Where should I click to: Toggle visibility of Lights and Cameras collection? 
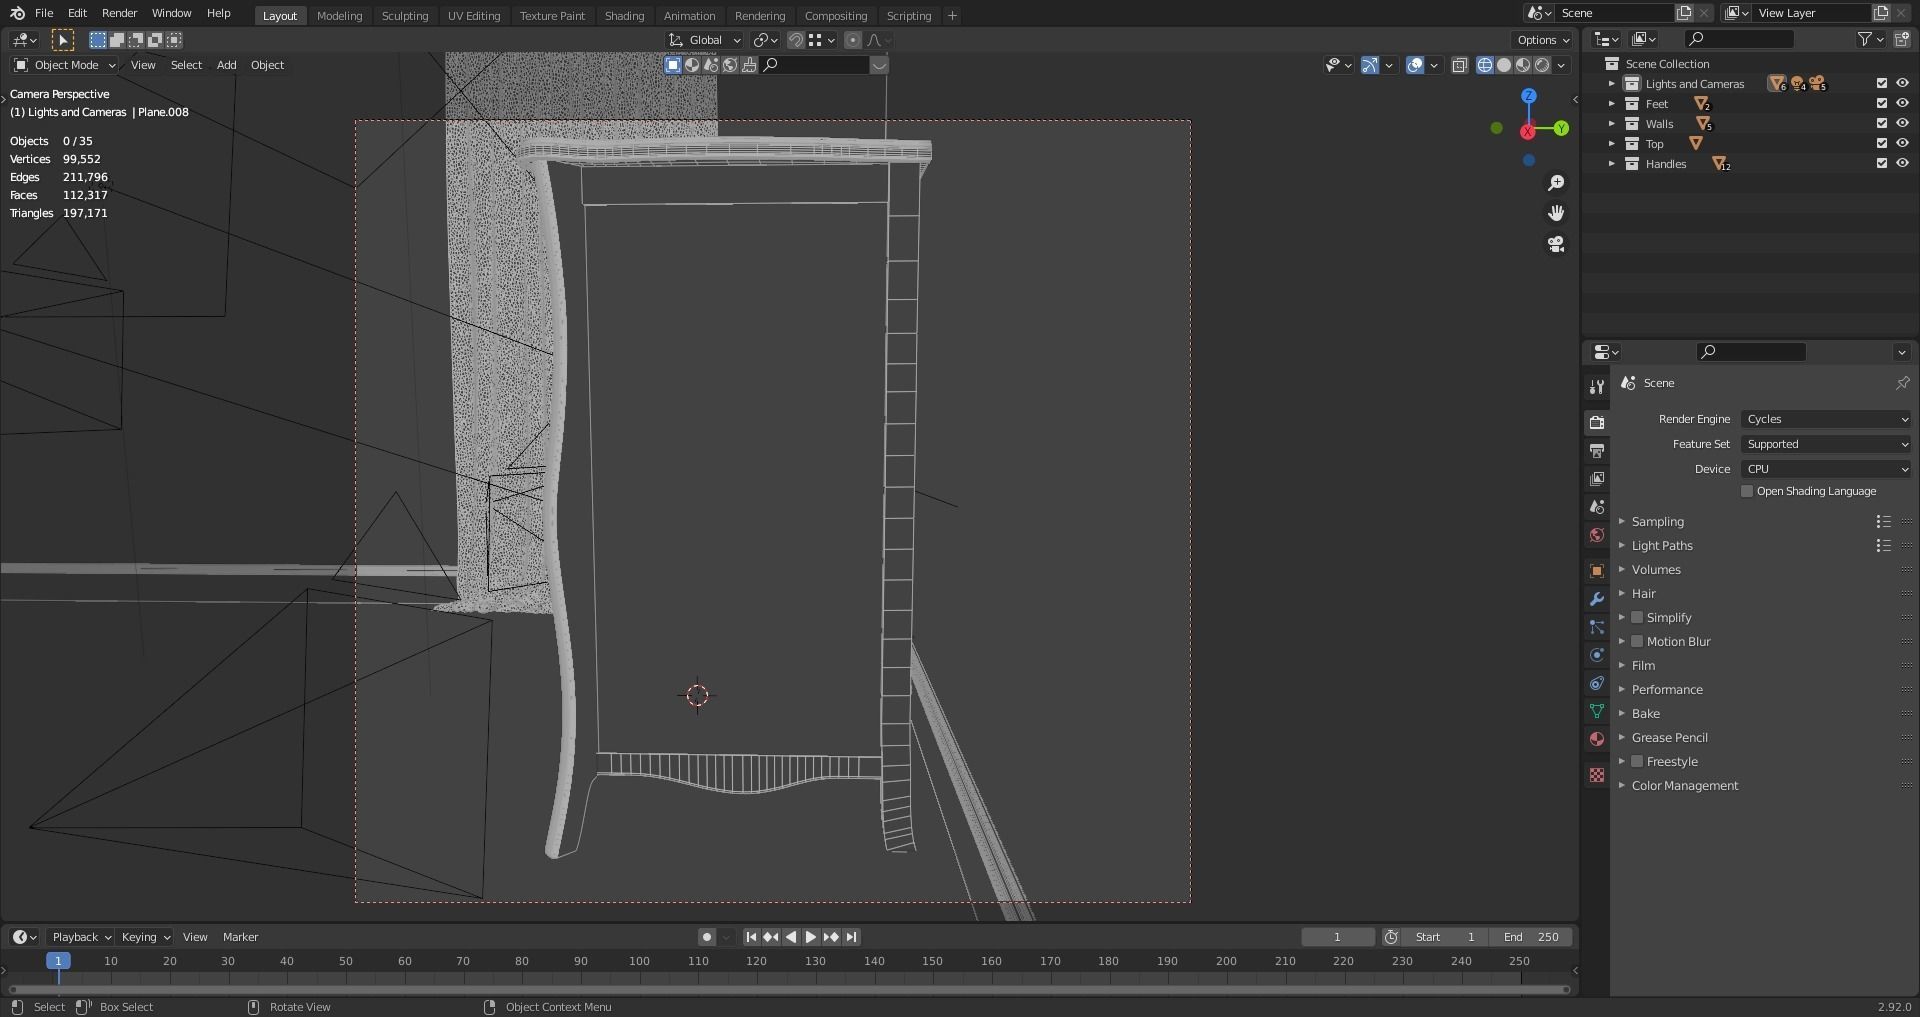pos(1902,84)
